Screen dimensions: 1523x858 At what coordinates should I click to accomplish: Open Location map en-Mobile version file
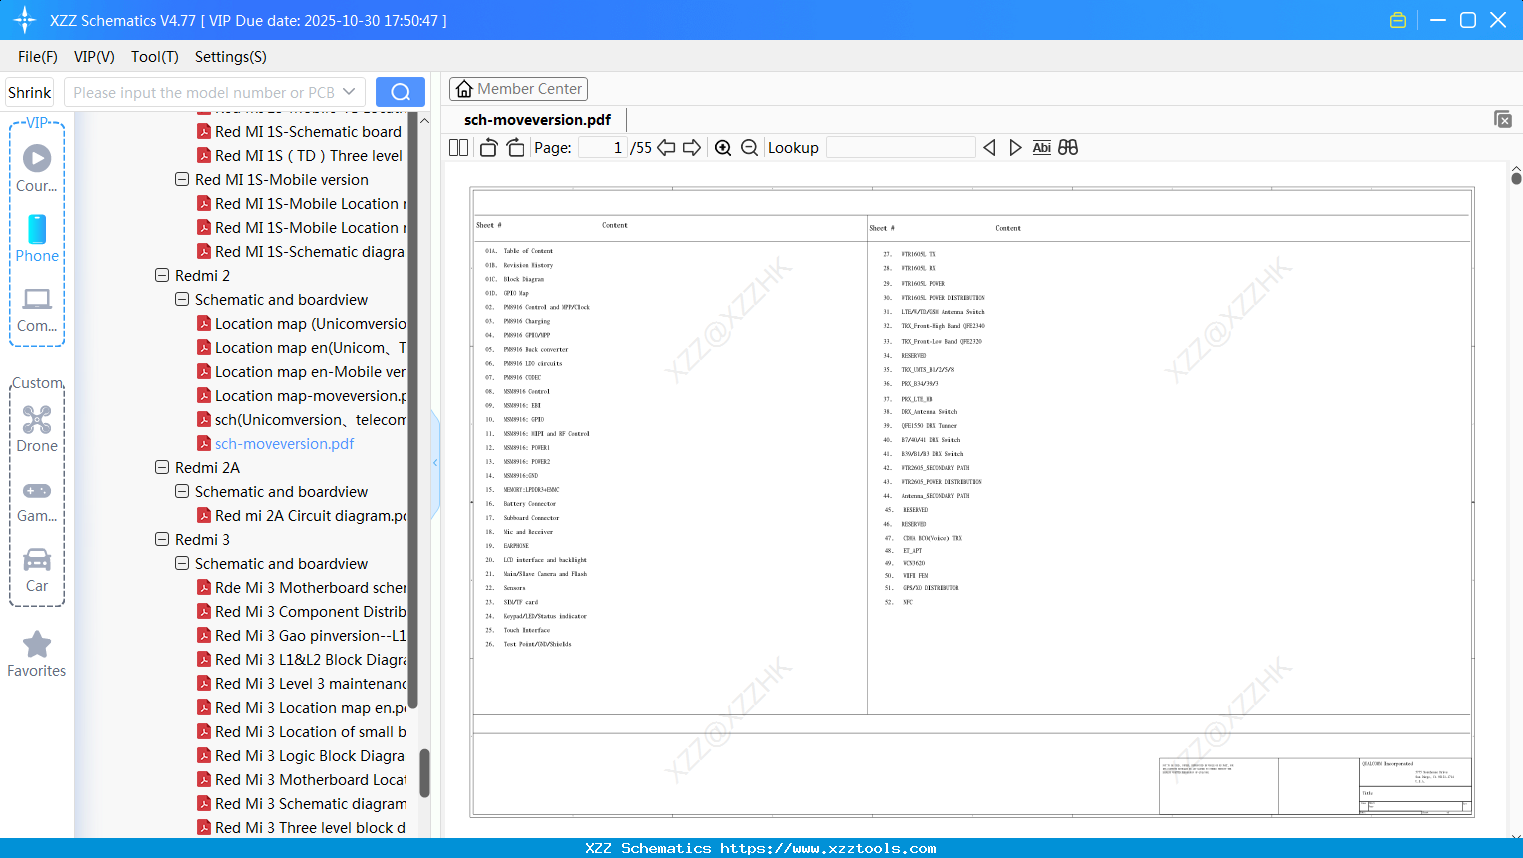click(302, 372)
